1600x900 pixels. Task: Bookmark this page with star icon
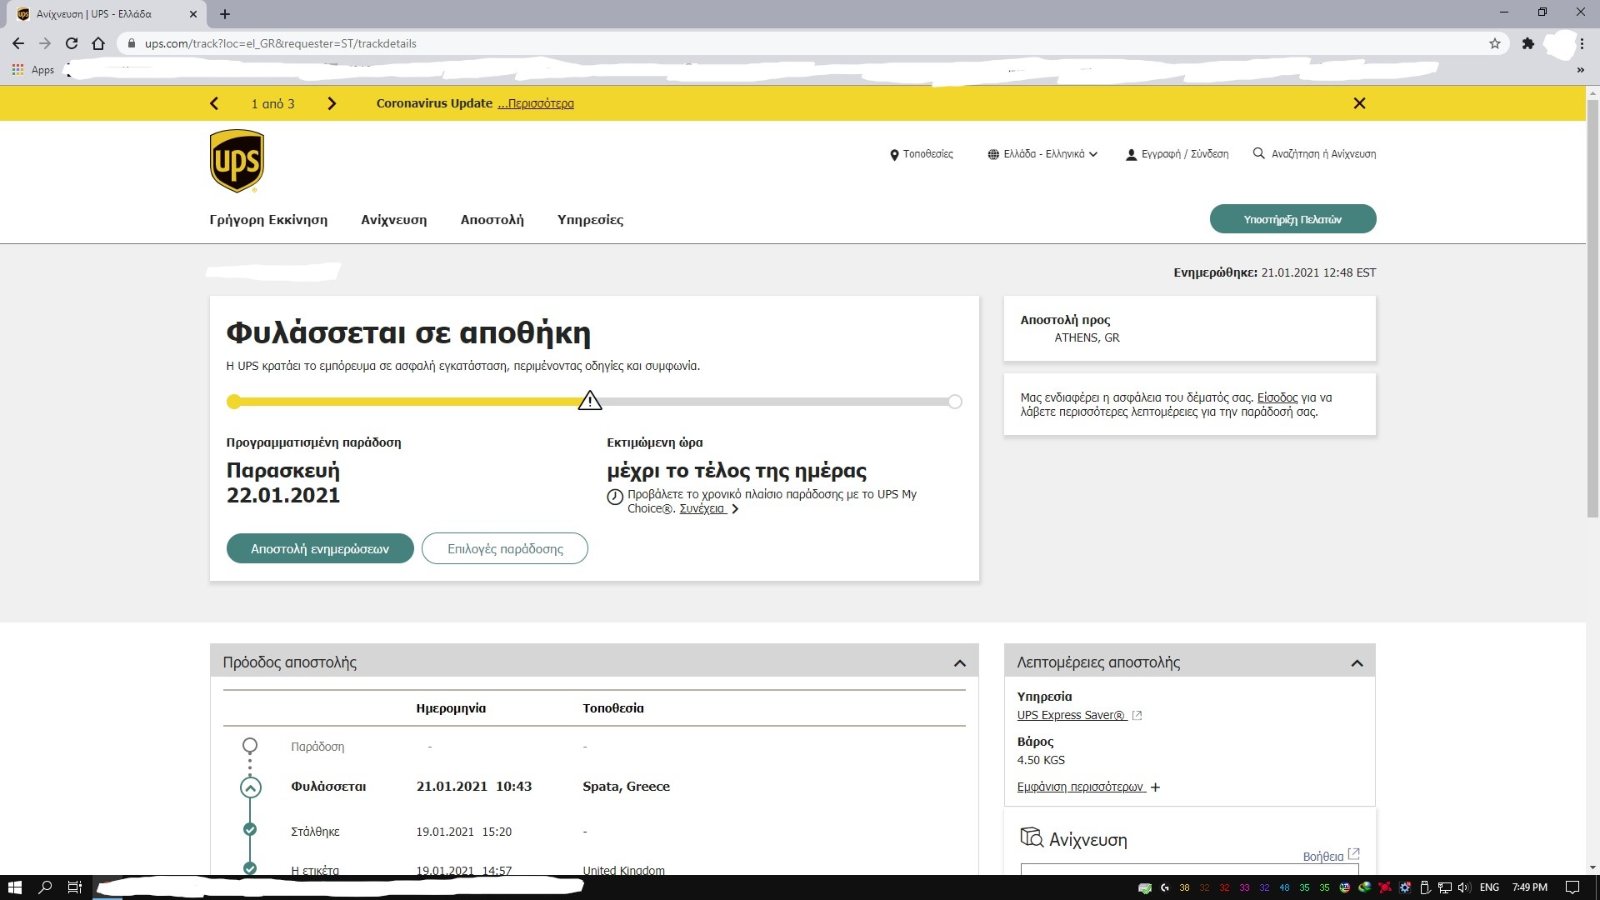(1495, 43)
